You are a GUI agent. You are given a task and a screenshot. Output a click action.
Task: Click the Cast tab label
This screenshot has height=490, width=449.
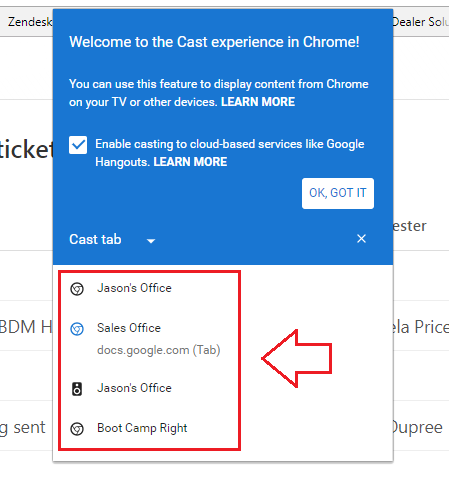click(x=95, y=239)
